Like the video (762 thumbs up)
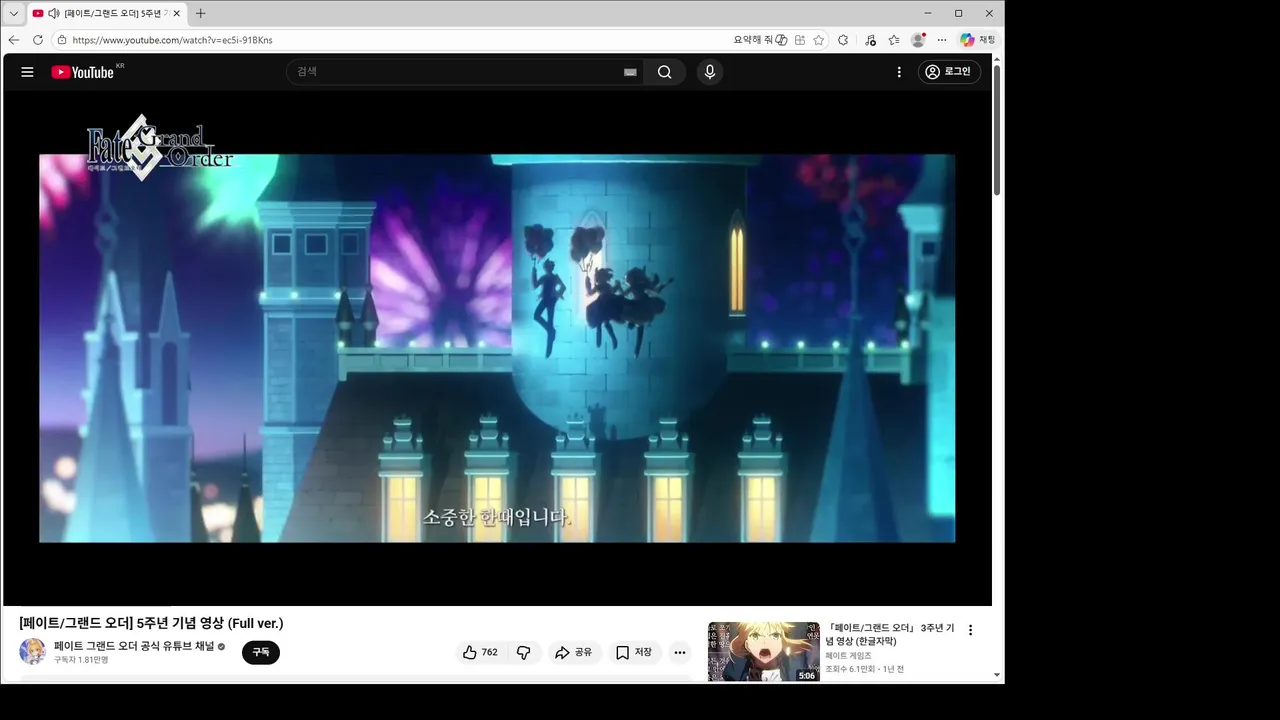 tap(480, 652)
